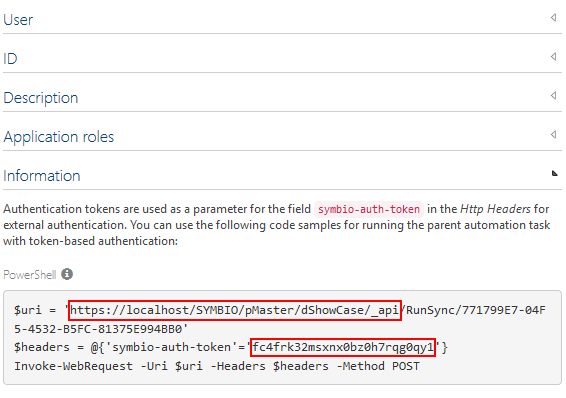Image resolution: width=566 pixels, height=398 pixels.
Task: Expand the ID section arrow
Action: 553,56
